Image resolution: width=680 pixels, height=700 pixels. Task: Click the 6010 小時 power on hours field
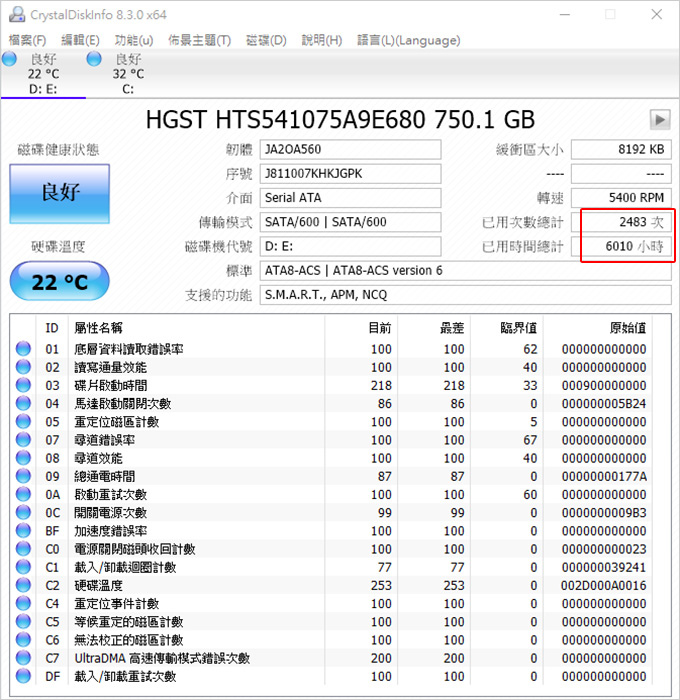621,246
